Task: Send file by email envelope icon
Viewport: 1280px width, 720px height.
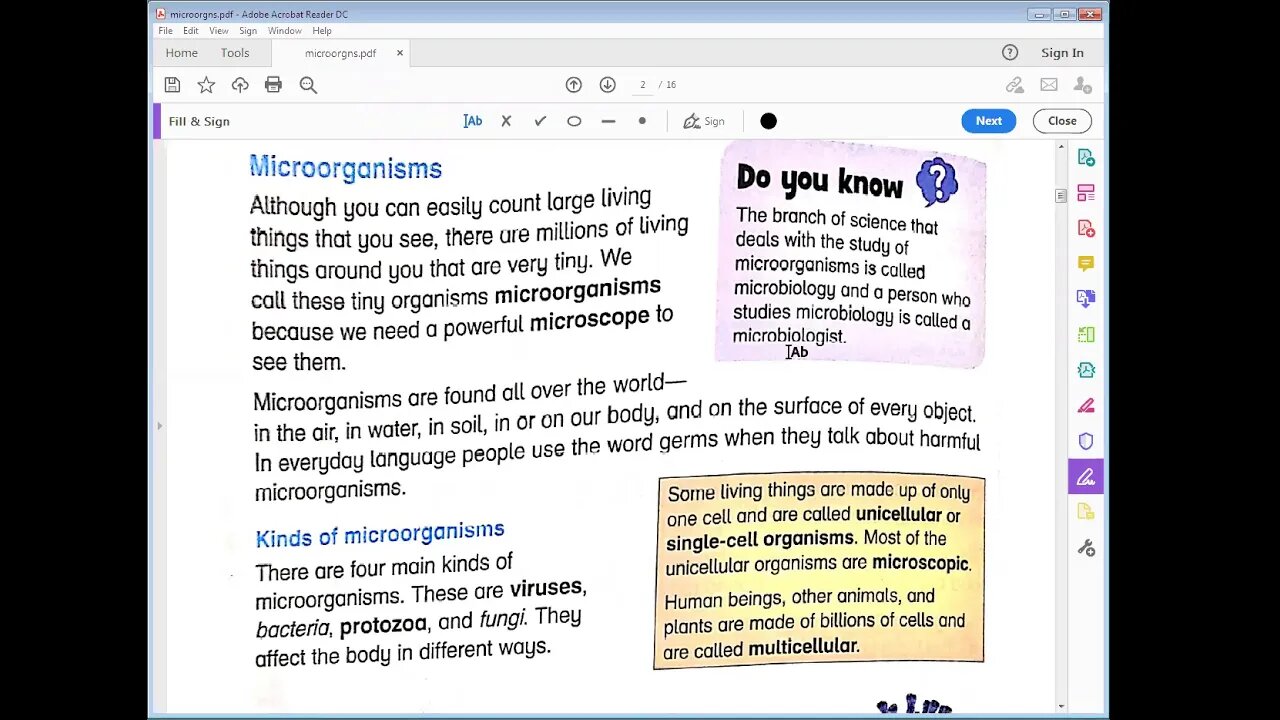Action: [x=1048, y=85]
